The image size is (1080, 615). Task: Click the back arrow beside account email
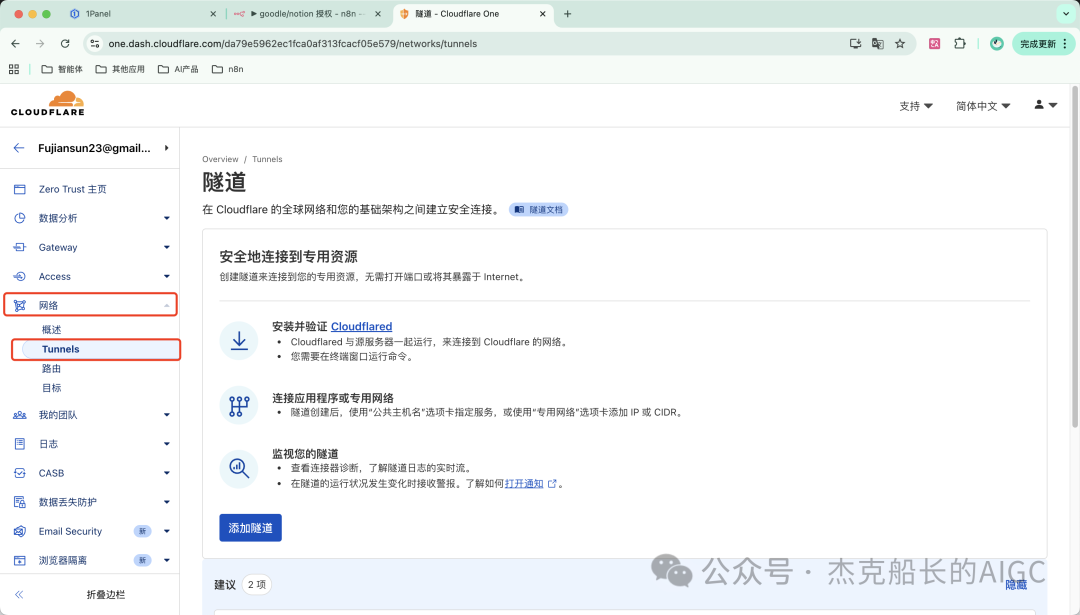tap(19, 148)
